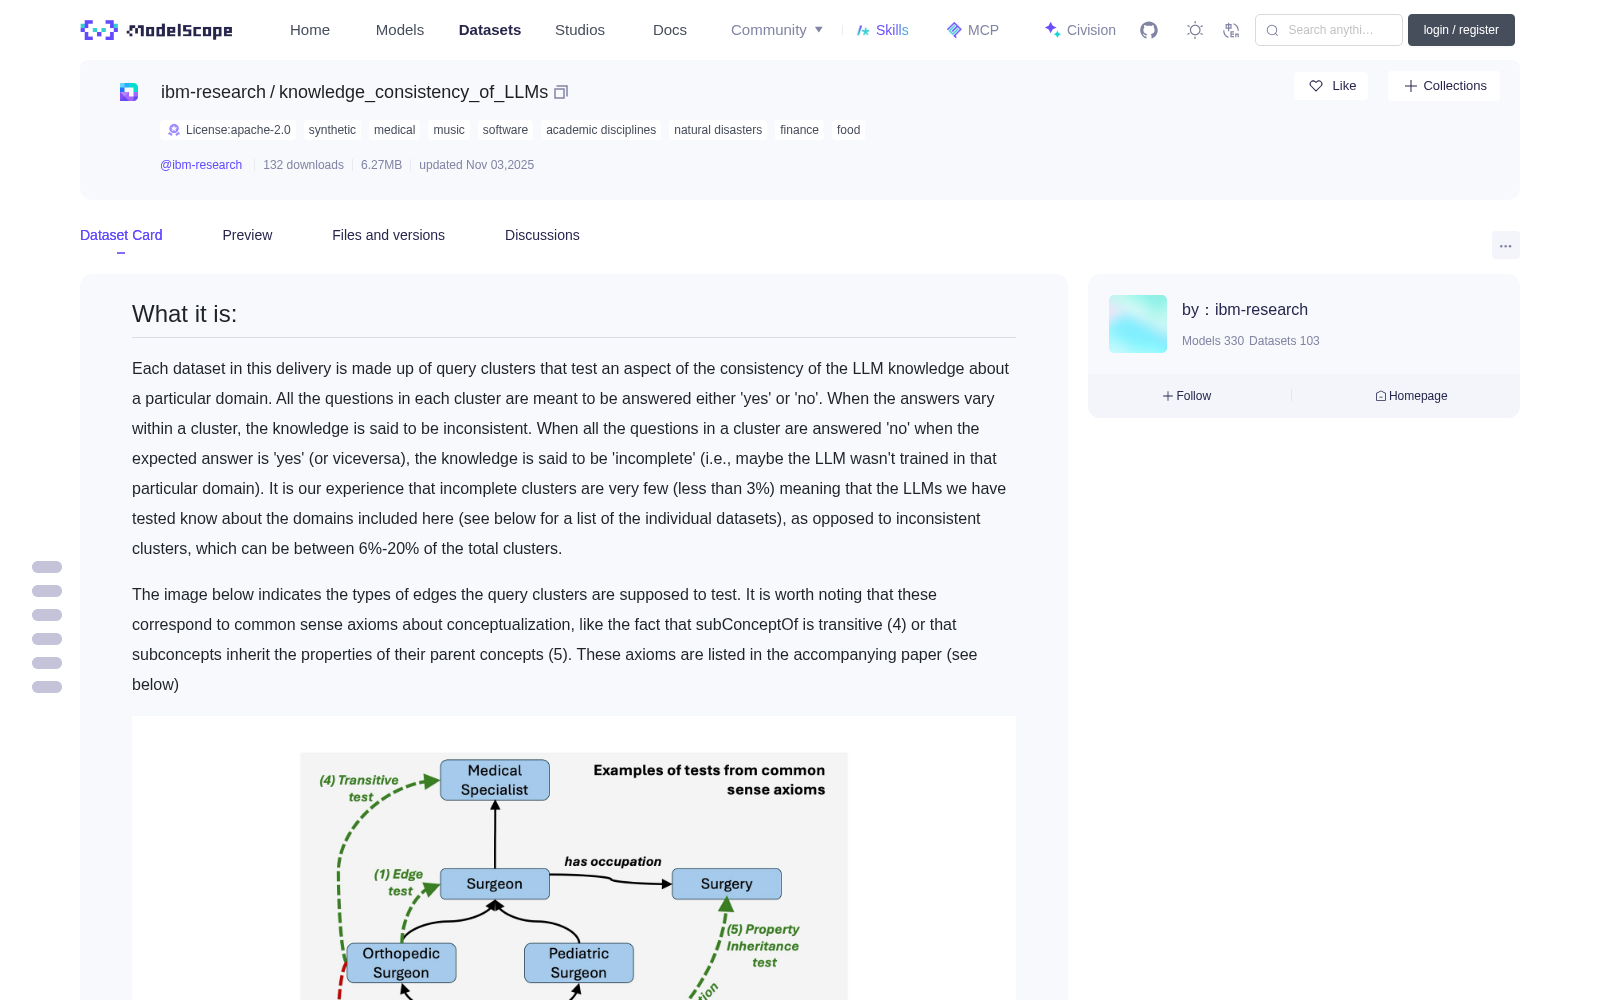Open the three-dots more options button

coord(1506,245)
